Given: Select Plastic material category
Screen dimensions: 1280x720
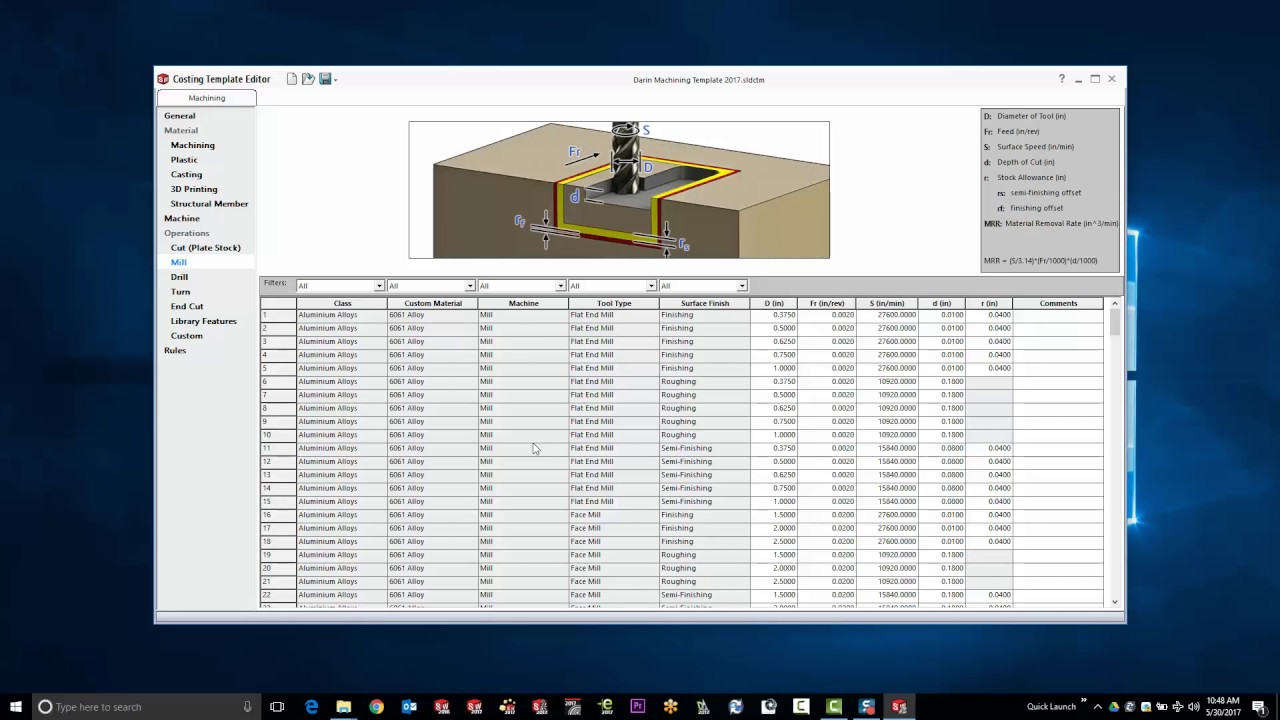Looking at the screenshot, I should (184, 160).
